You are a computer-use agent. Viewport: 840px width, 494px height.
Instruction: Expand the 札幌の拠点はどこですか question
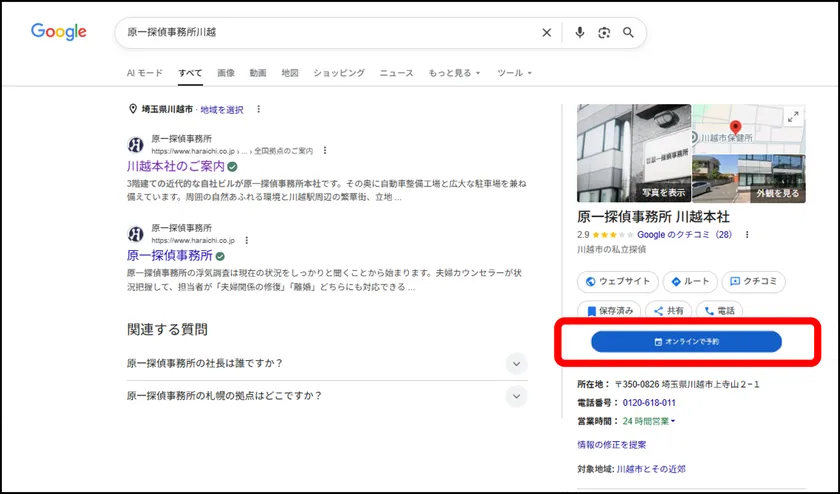point(327,396)
